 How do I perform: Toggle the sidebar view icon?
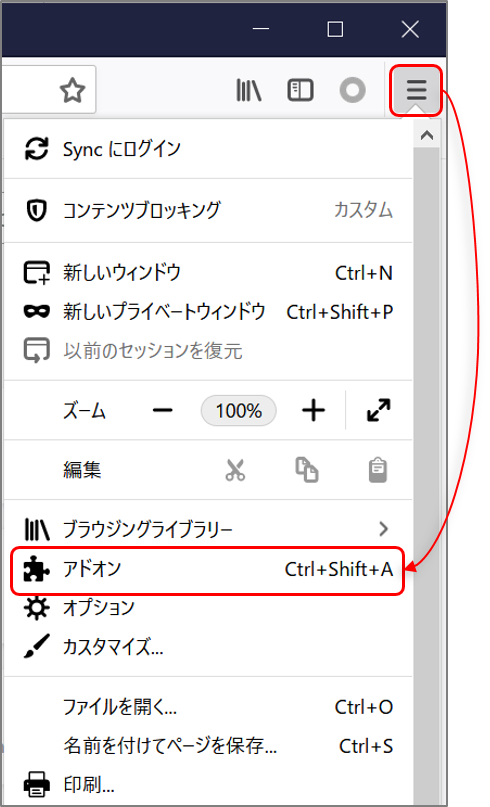point(300,90)
